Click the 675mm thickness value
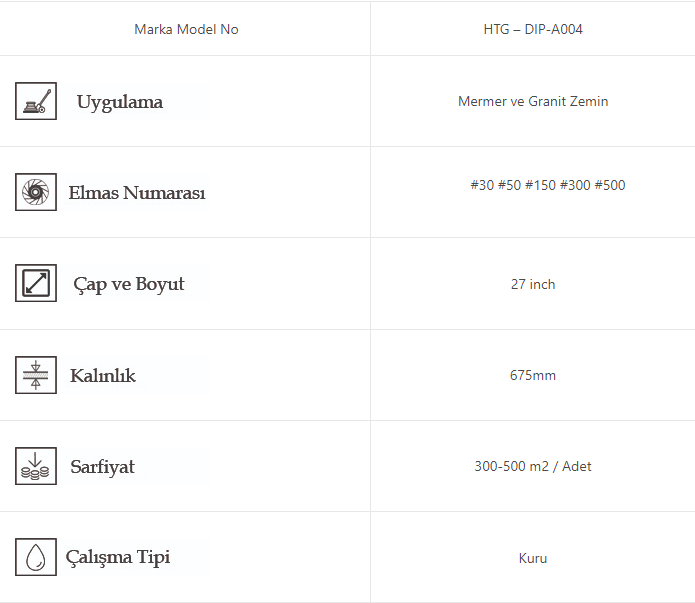Screen dimensions: 695x603 coord(532,375)
